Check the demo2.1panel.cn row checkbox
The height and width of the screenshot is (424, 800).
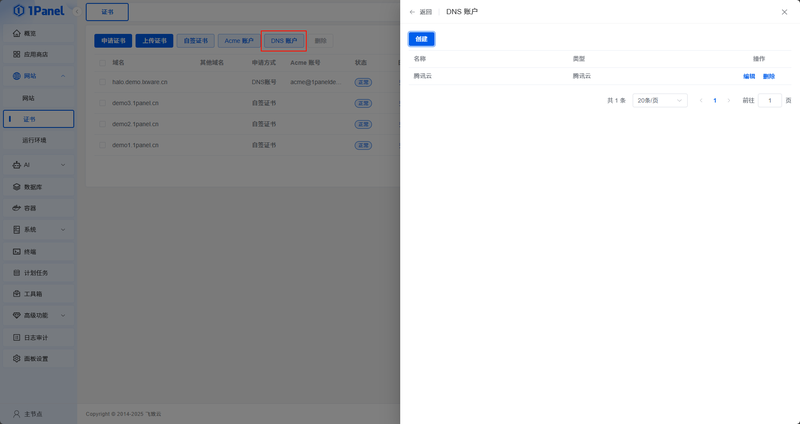(x=103, y=124)
